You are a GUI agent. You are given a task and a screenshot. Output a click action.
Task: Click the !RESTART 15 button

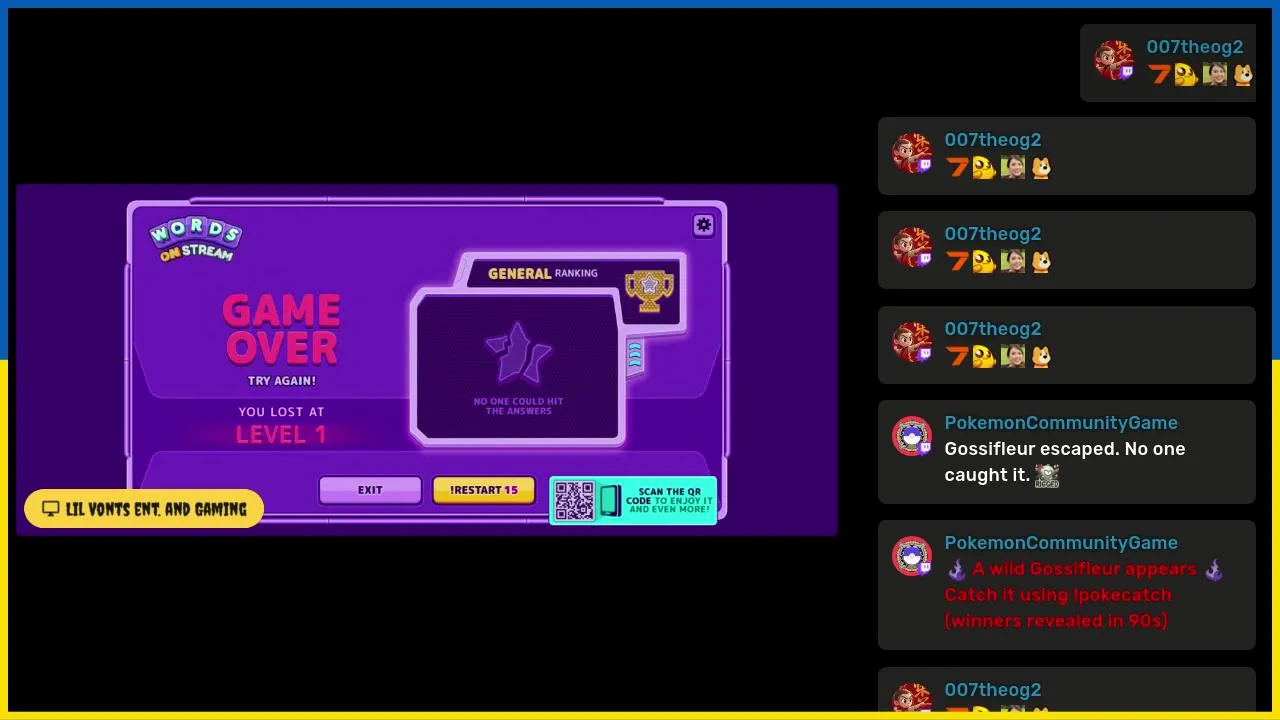point(484,490)
